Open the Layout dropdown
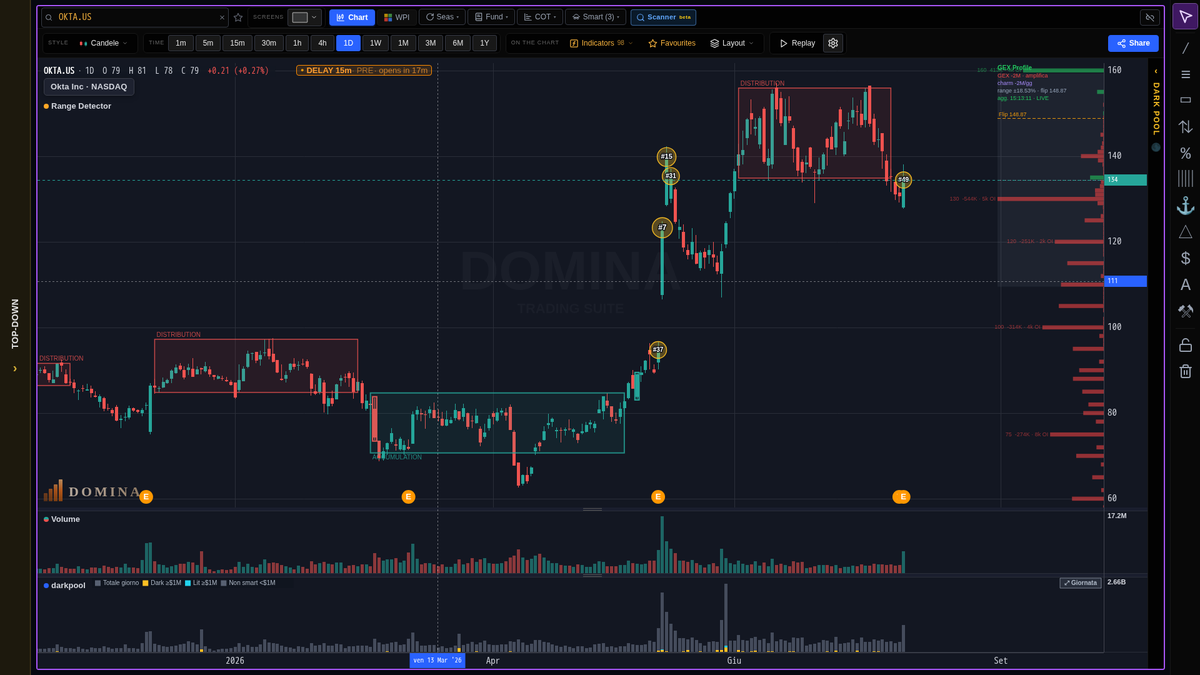 pyautogui.click(x=733, y=43)
